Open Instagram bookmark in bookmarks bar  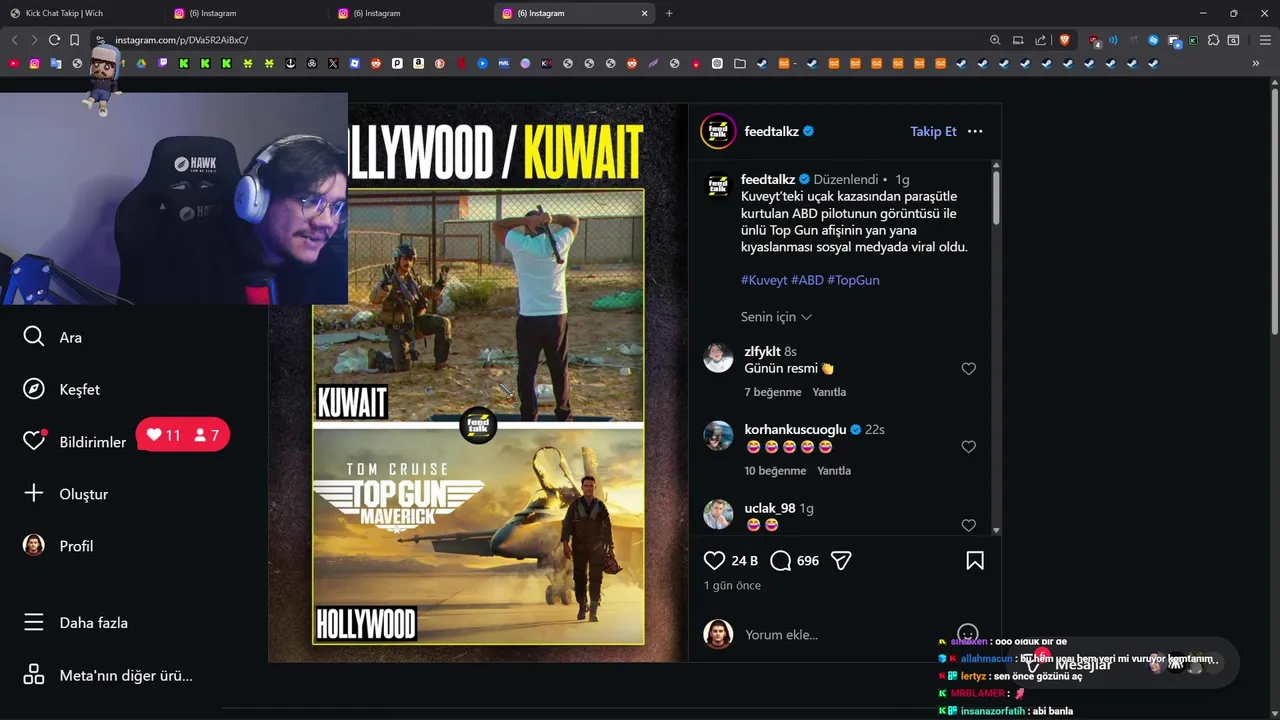pyautogui.click(x=34, y=63)
